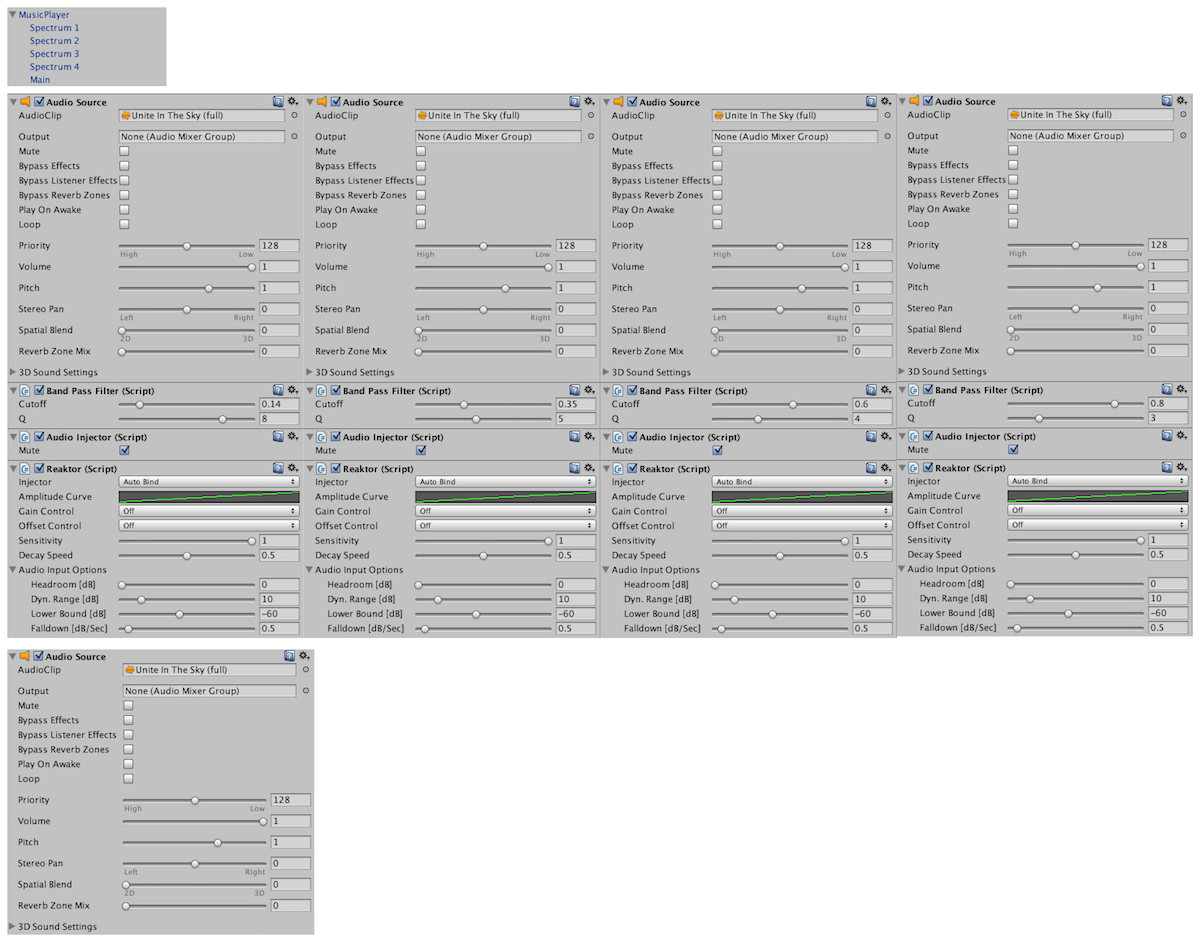Open gear menu of Audio Source above Cutoff 0.14 filter
The width and height of the screenshot is (1200, 942).
(x=293, y=102)
